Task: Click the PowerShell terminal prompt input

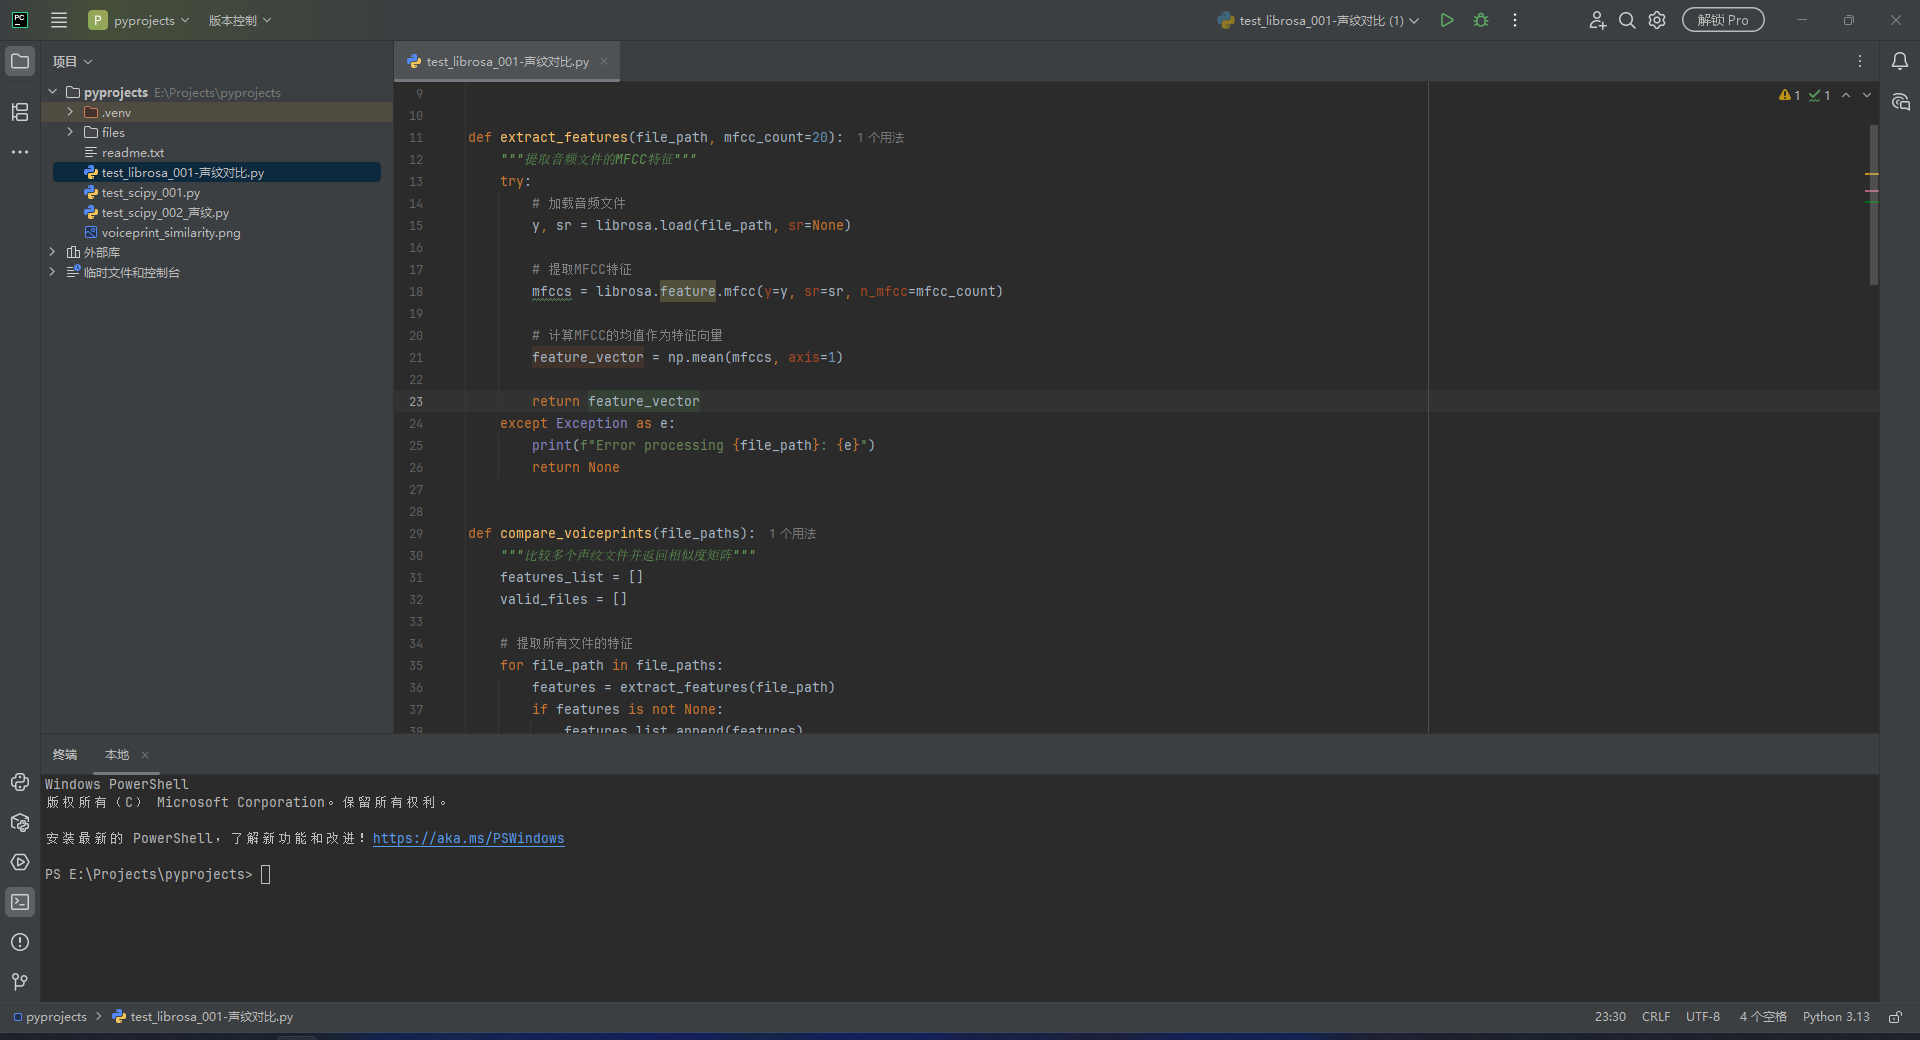Action: click(265, 874)
